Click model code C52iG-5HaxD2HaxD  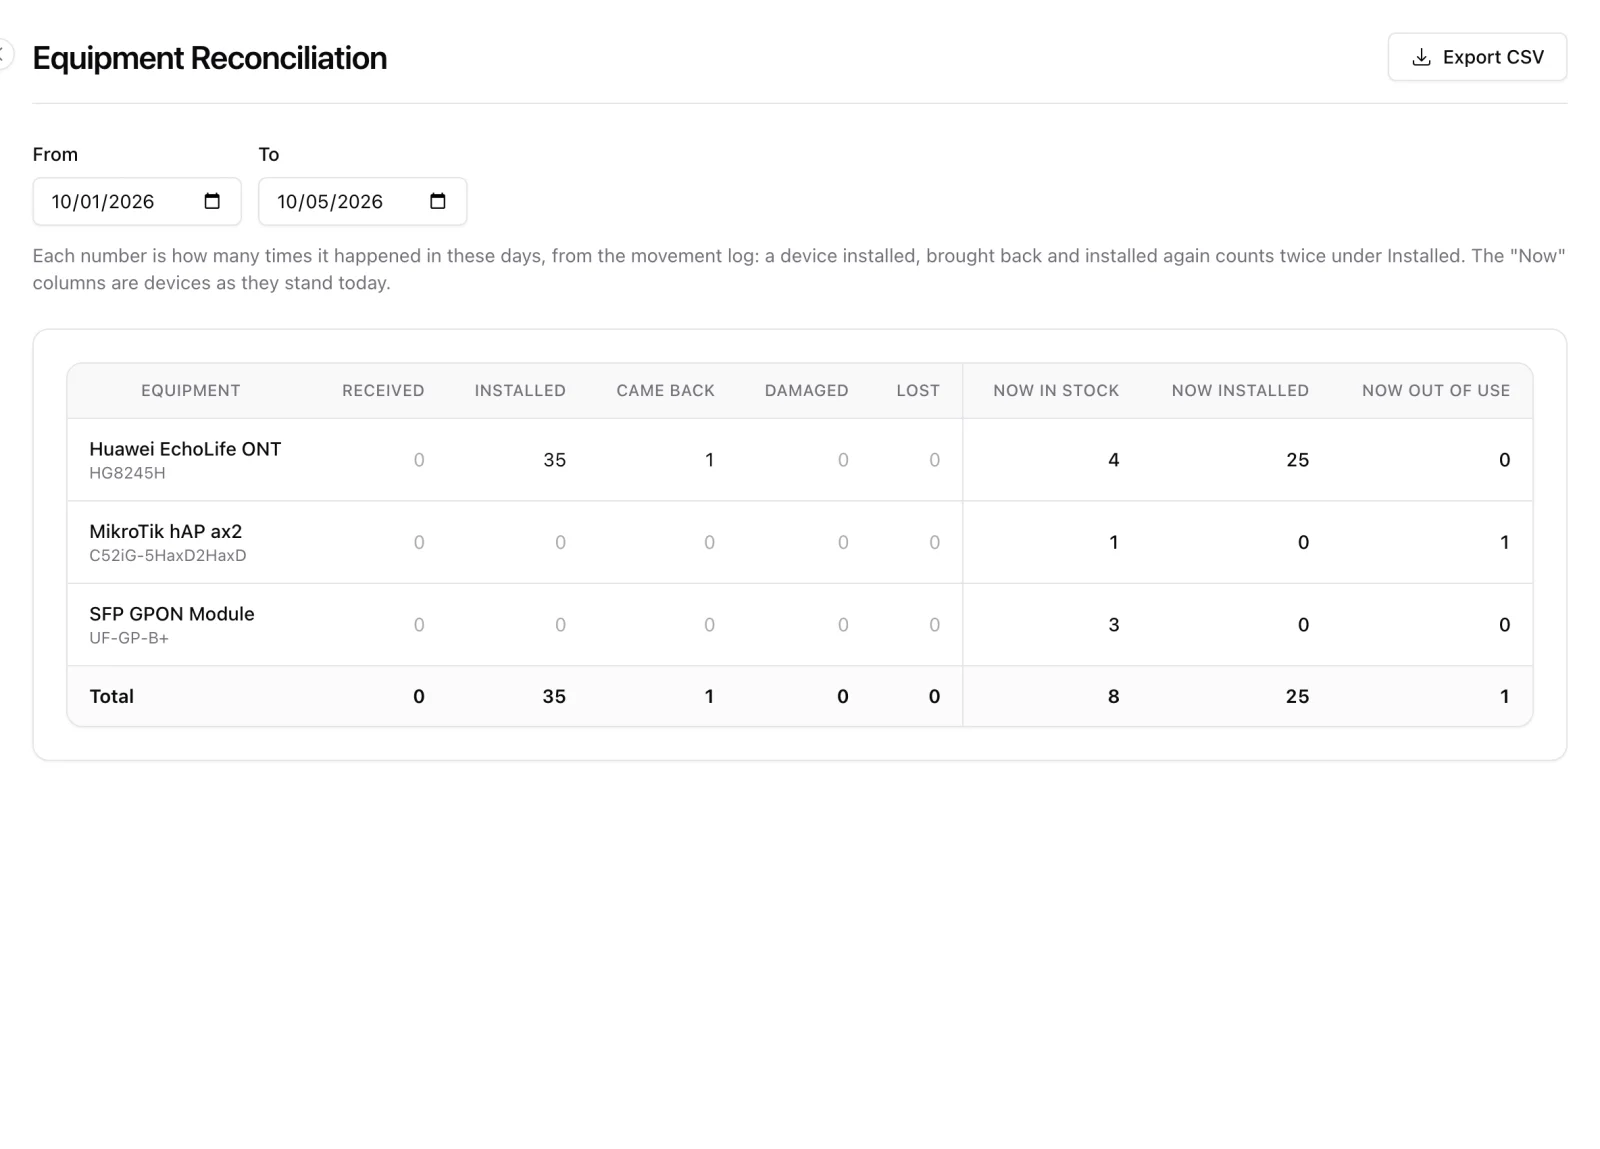pos(168,555)
